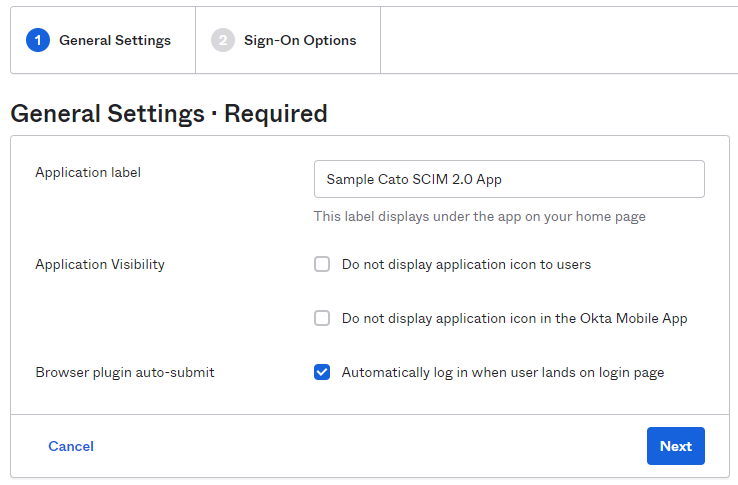This screenshot has height=485, width=738.
Task: Tick the Okta Mobile App icon hiding checkbox
Action: (x=322, y=319)
